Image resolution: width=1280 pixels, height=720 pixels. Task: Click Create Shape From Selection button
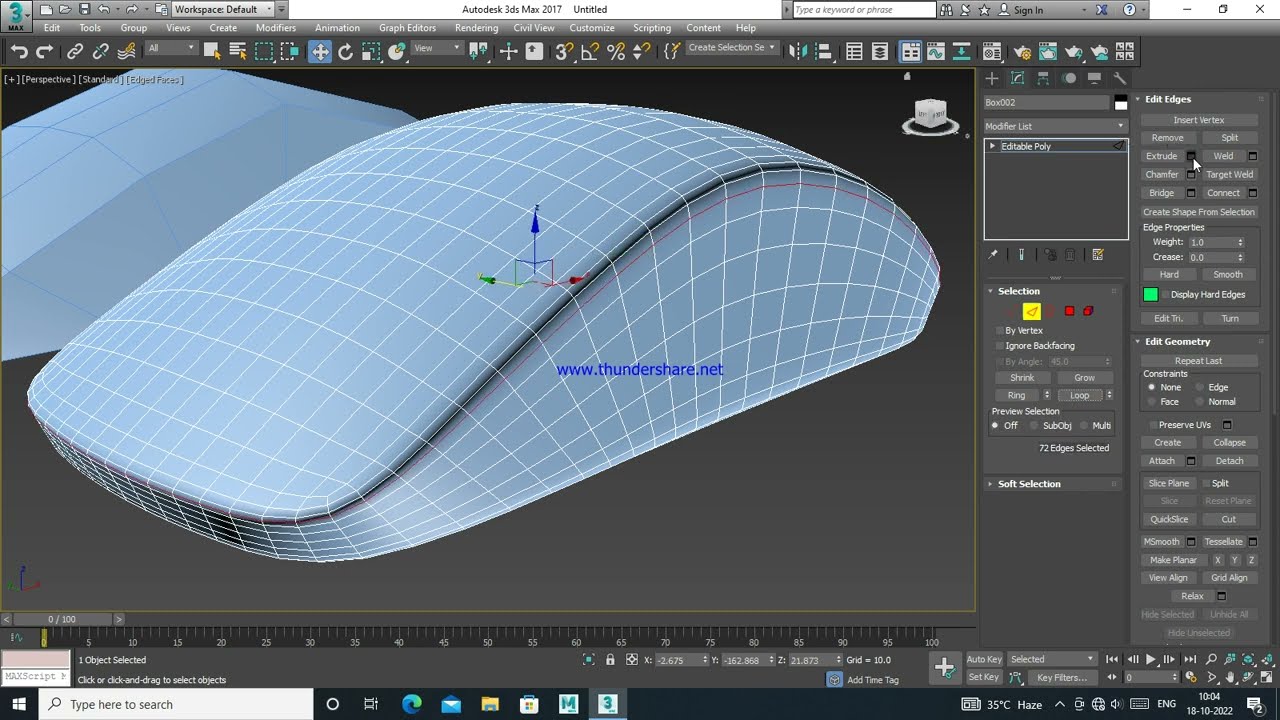pyautogui.click(x=1199, y=212)
